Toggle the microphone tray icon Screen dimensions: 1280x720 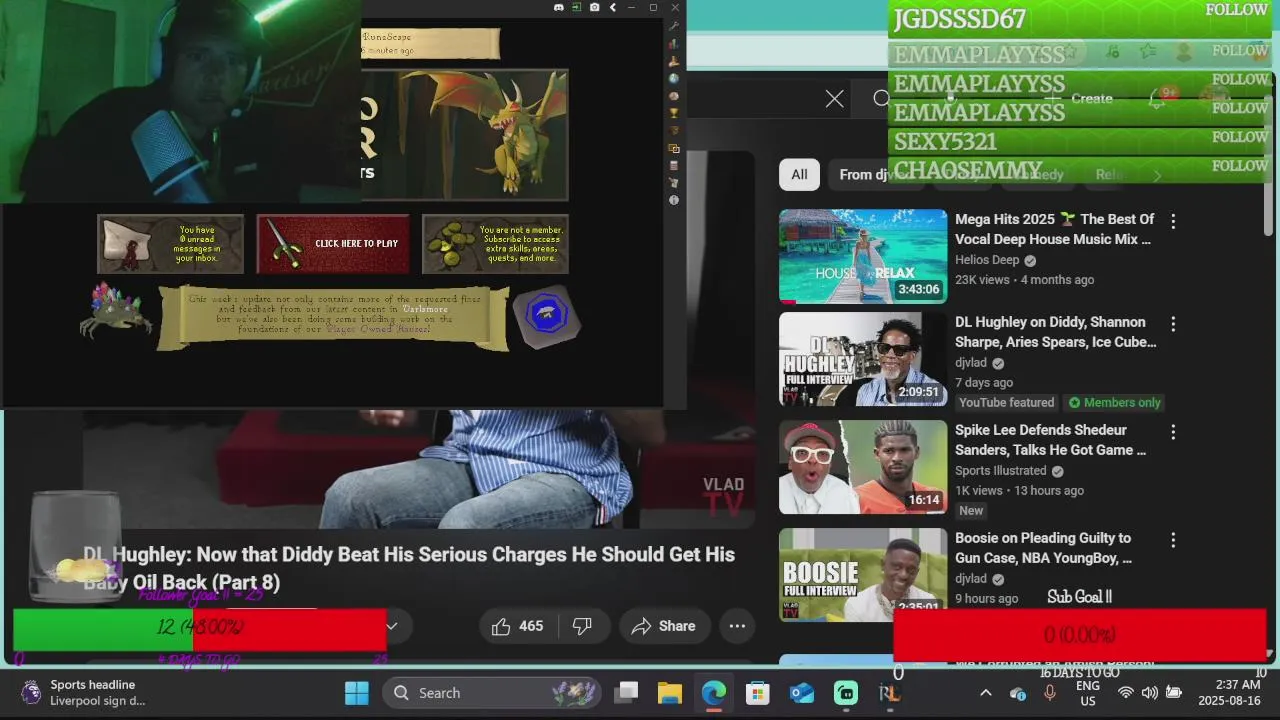[x=1049, y=693]
